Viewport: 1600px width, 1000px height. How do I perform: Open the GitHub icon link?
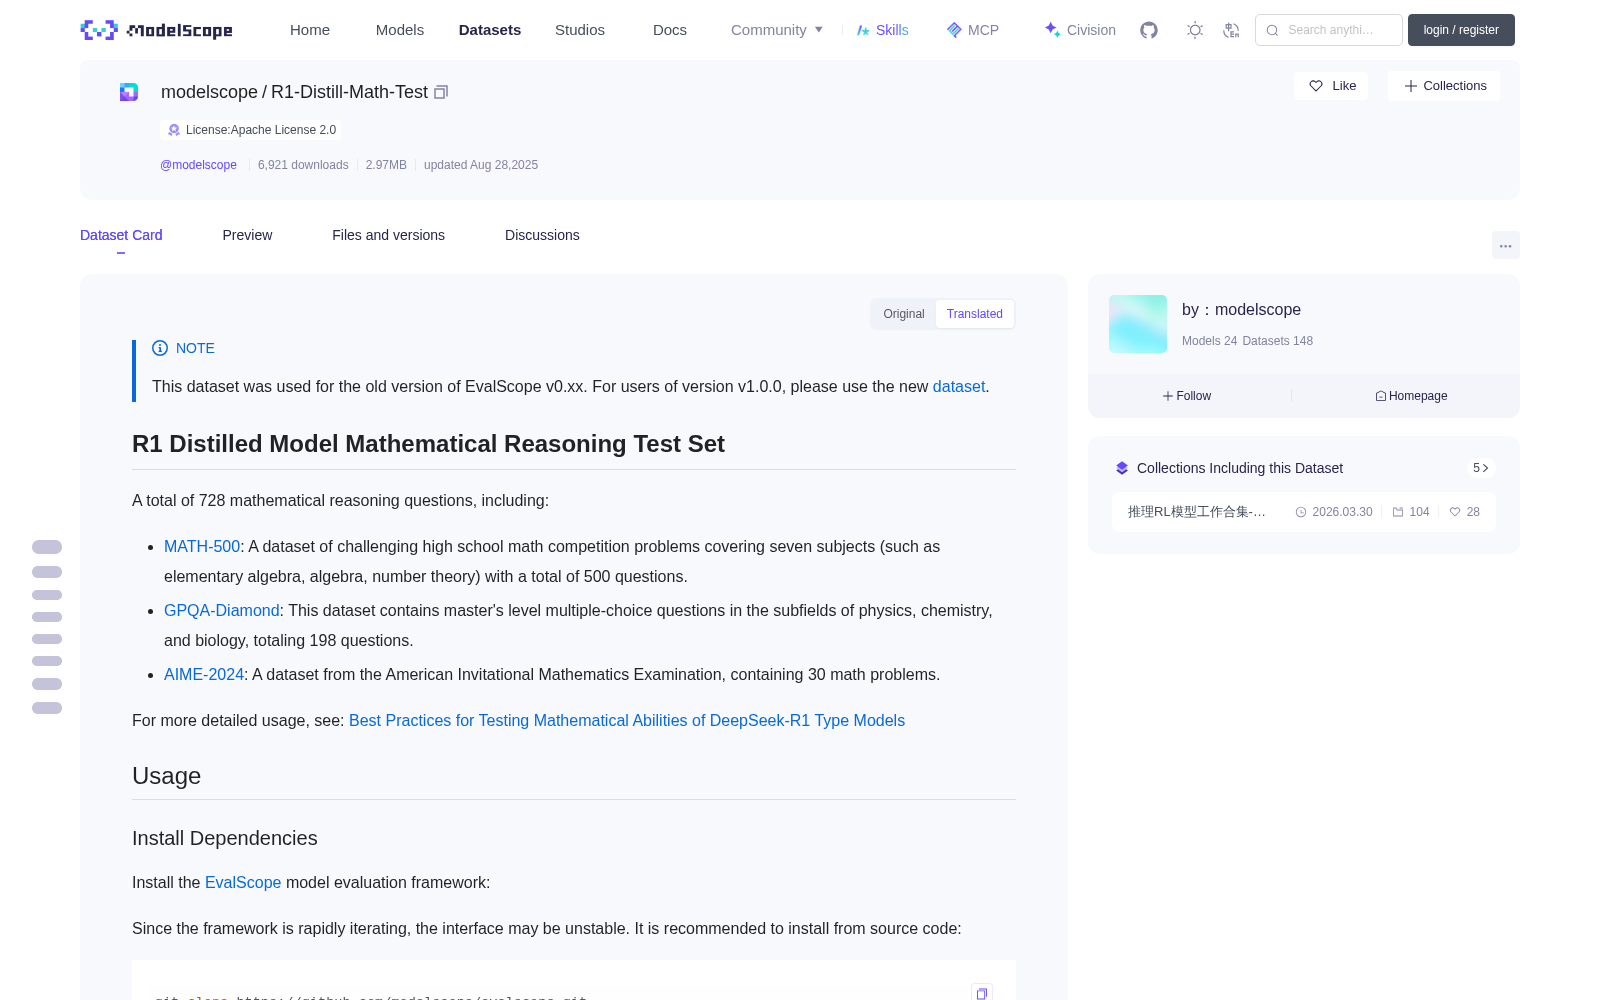1149,30
